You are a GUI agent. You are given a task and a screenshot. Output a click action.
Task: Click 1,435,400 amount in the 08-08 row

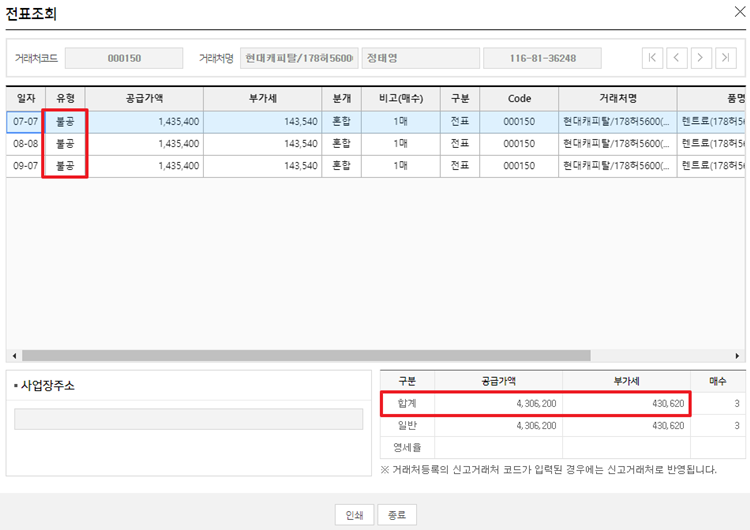coord(178,144)
